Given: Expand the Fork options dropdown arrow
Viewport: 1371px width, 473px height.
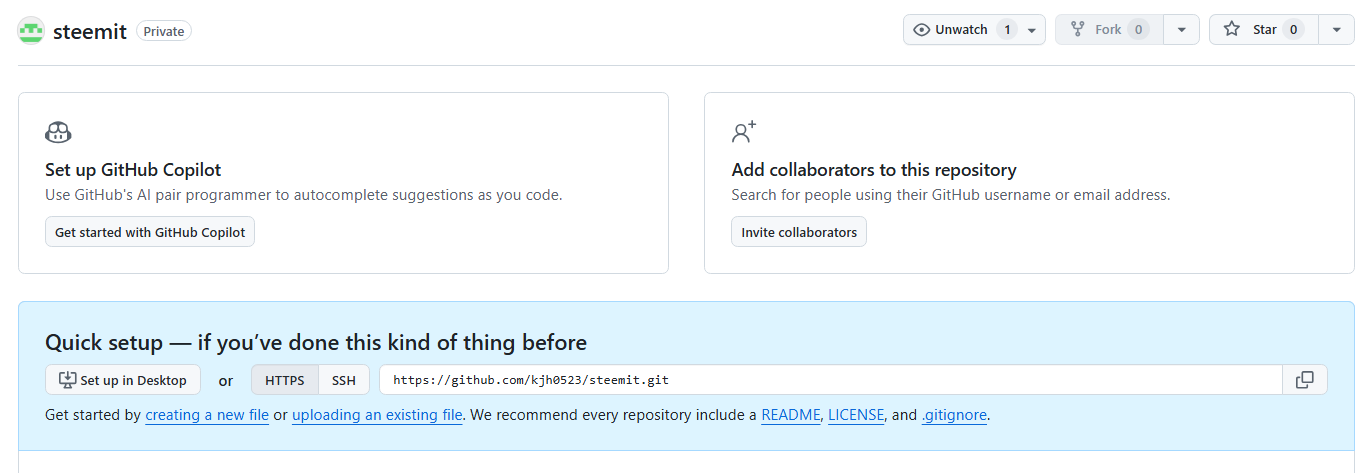Looking at the screenshot, I should pyautogui.click(x=1181, y=30).
